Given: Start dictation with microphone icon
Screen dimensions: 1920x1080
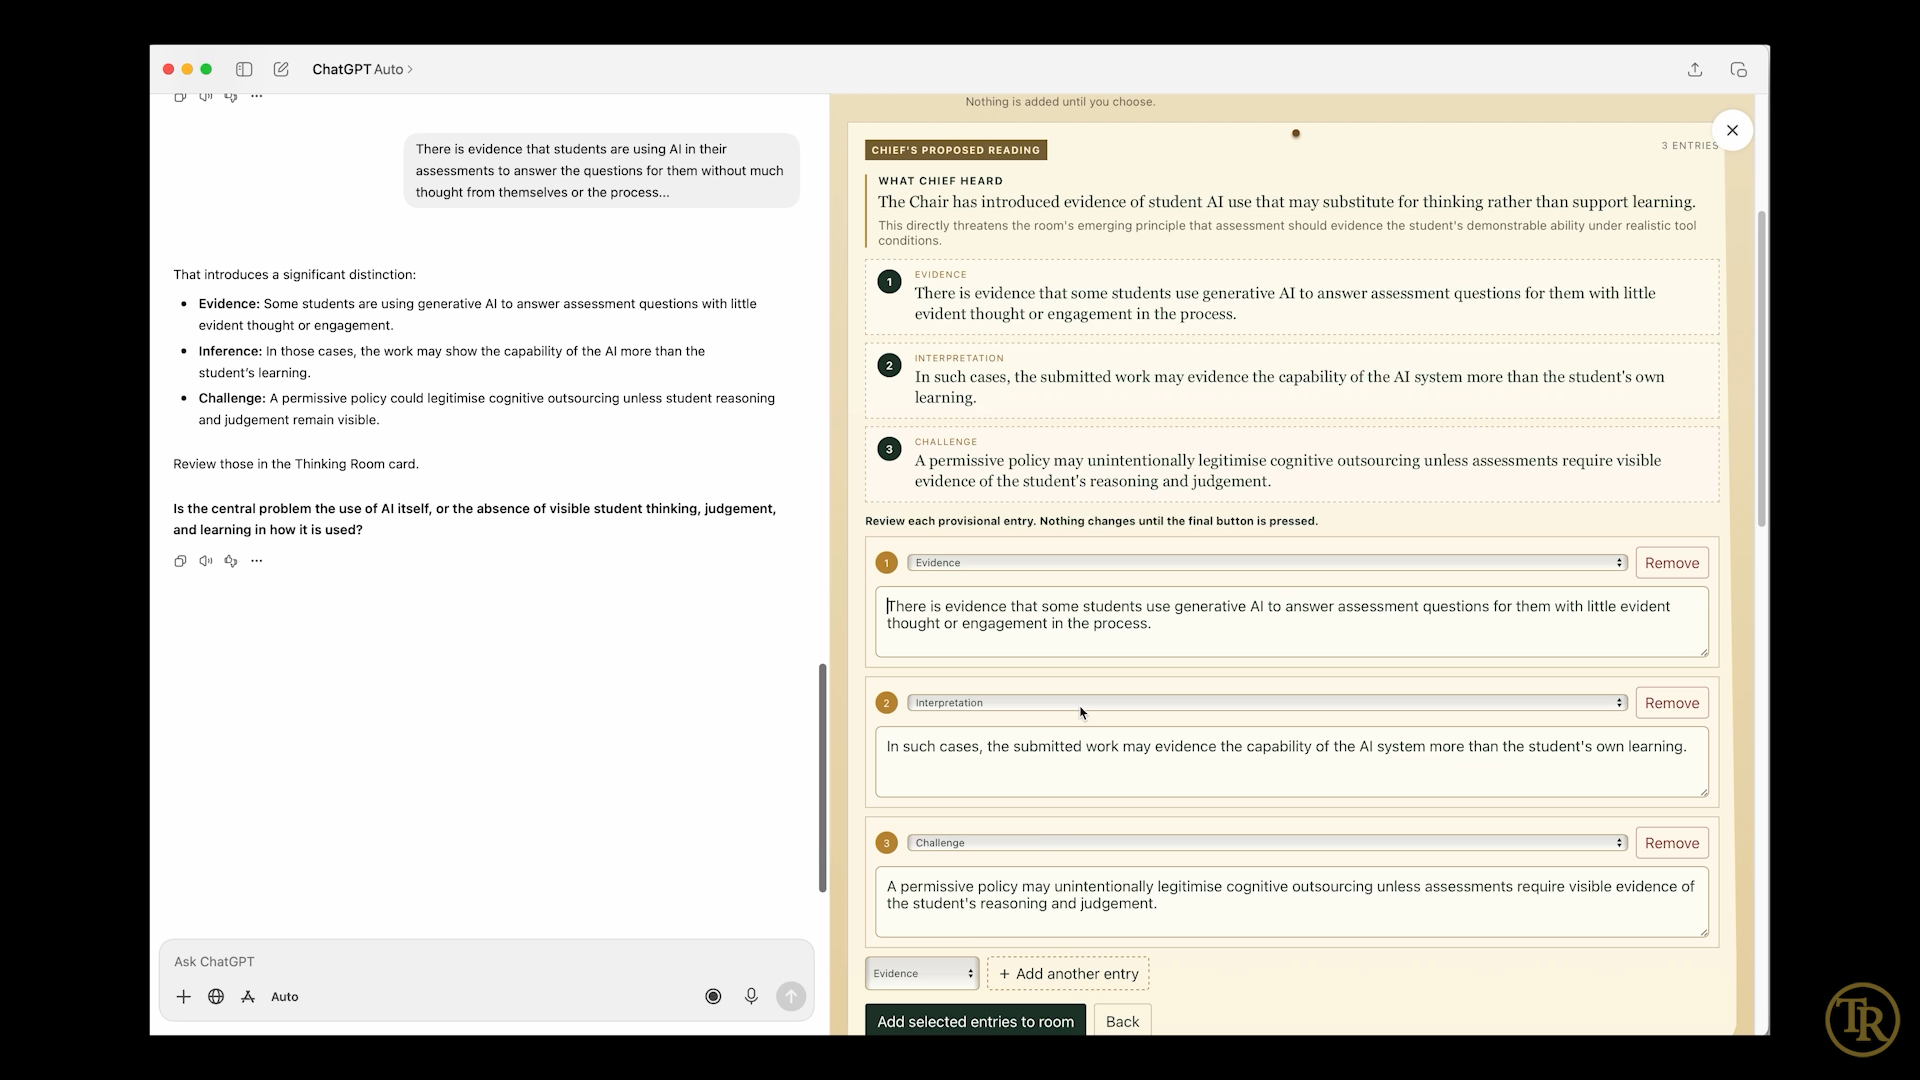Looking at the screenshot, I should tap(751, 996).
